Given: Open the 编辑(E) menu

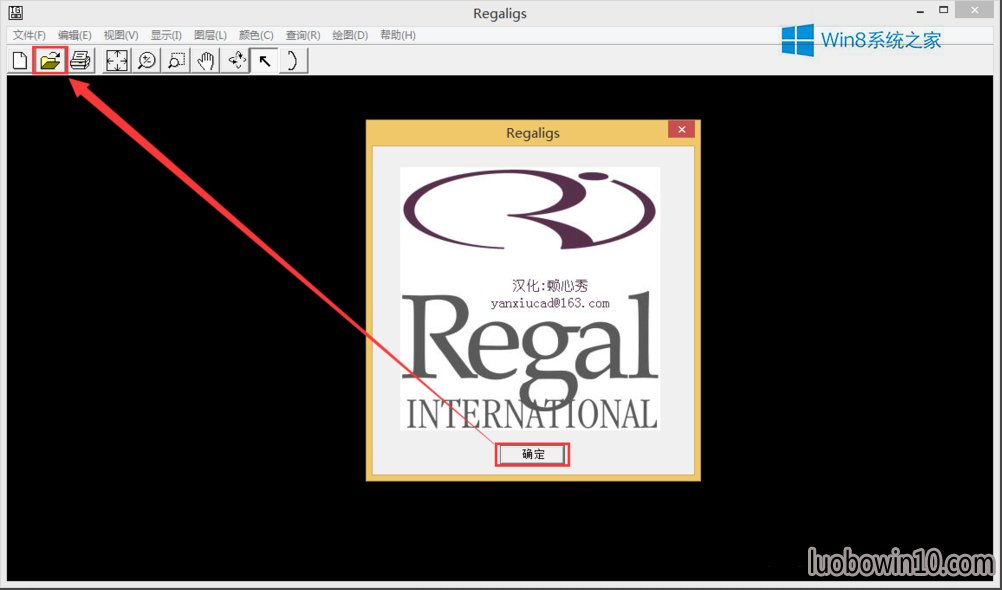Looking at the screenshot, I should pos(75,35).
